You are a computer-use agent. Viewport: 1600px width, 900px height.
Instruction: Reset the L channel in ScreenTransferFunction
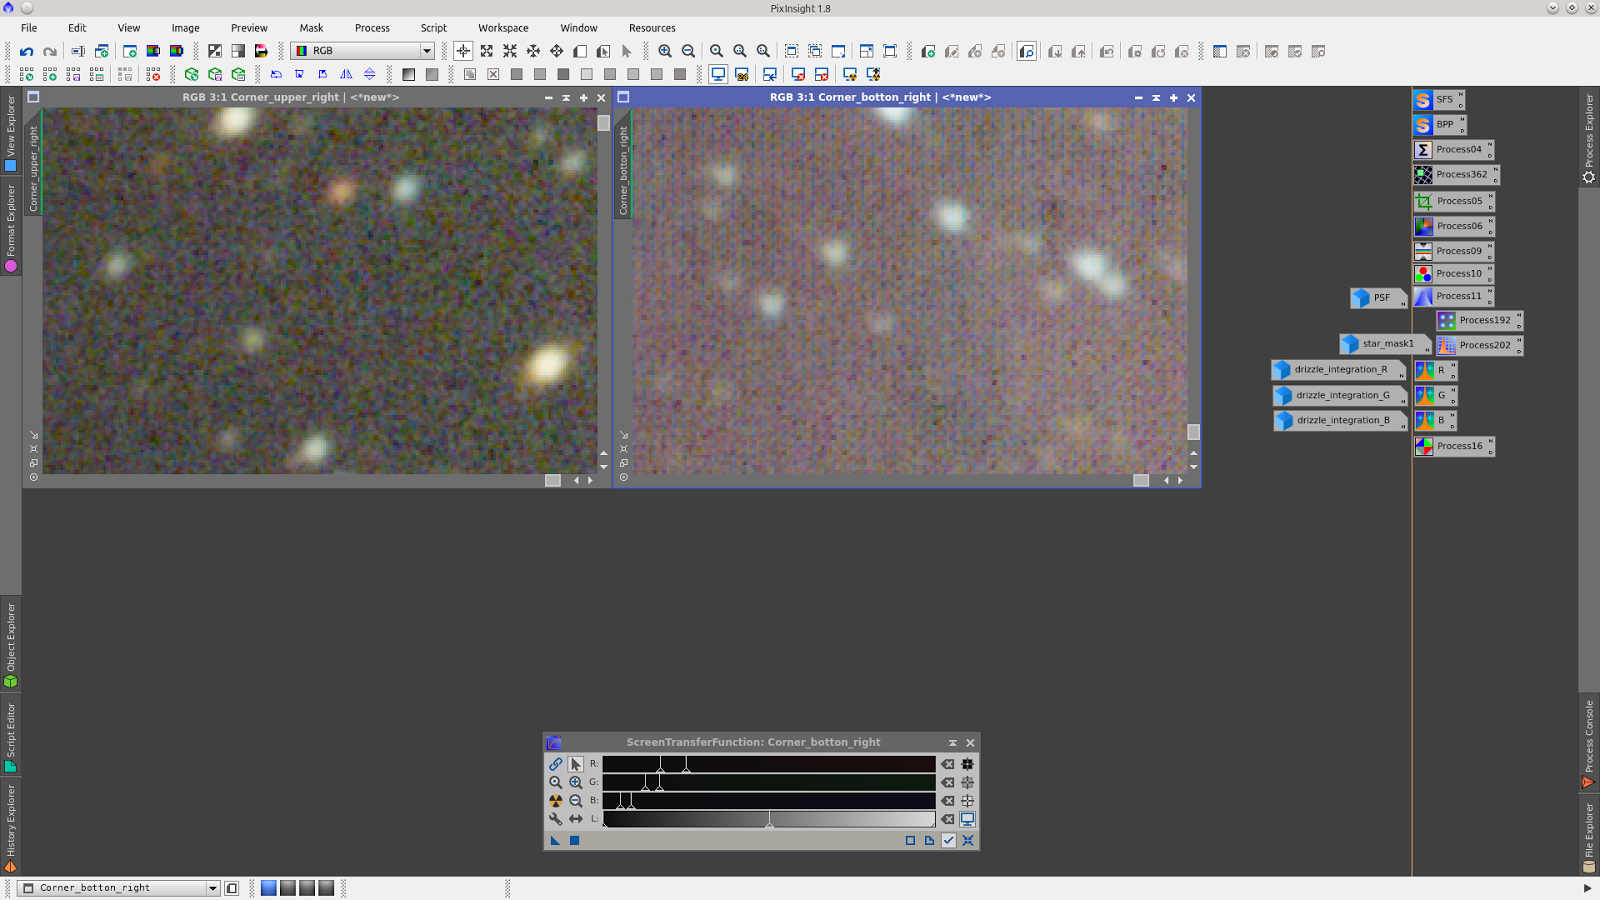948,820
